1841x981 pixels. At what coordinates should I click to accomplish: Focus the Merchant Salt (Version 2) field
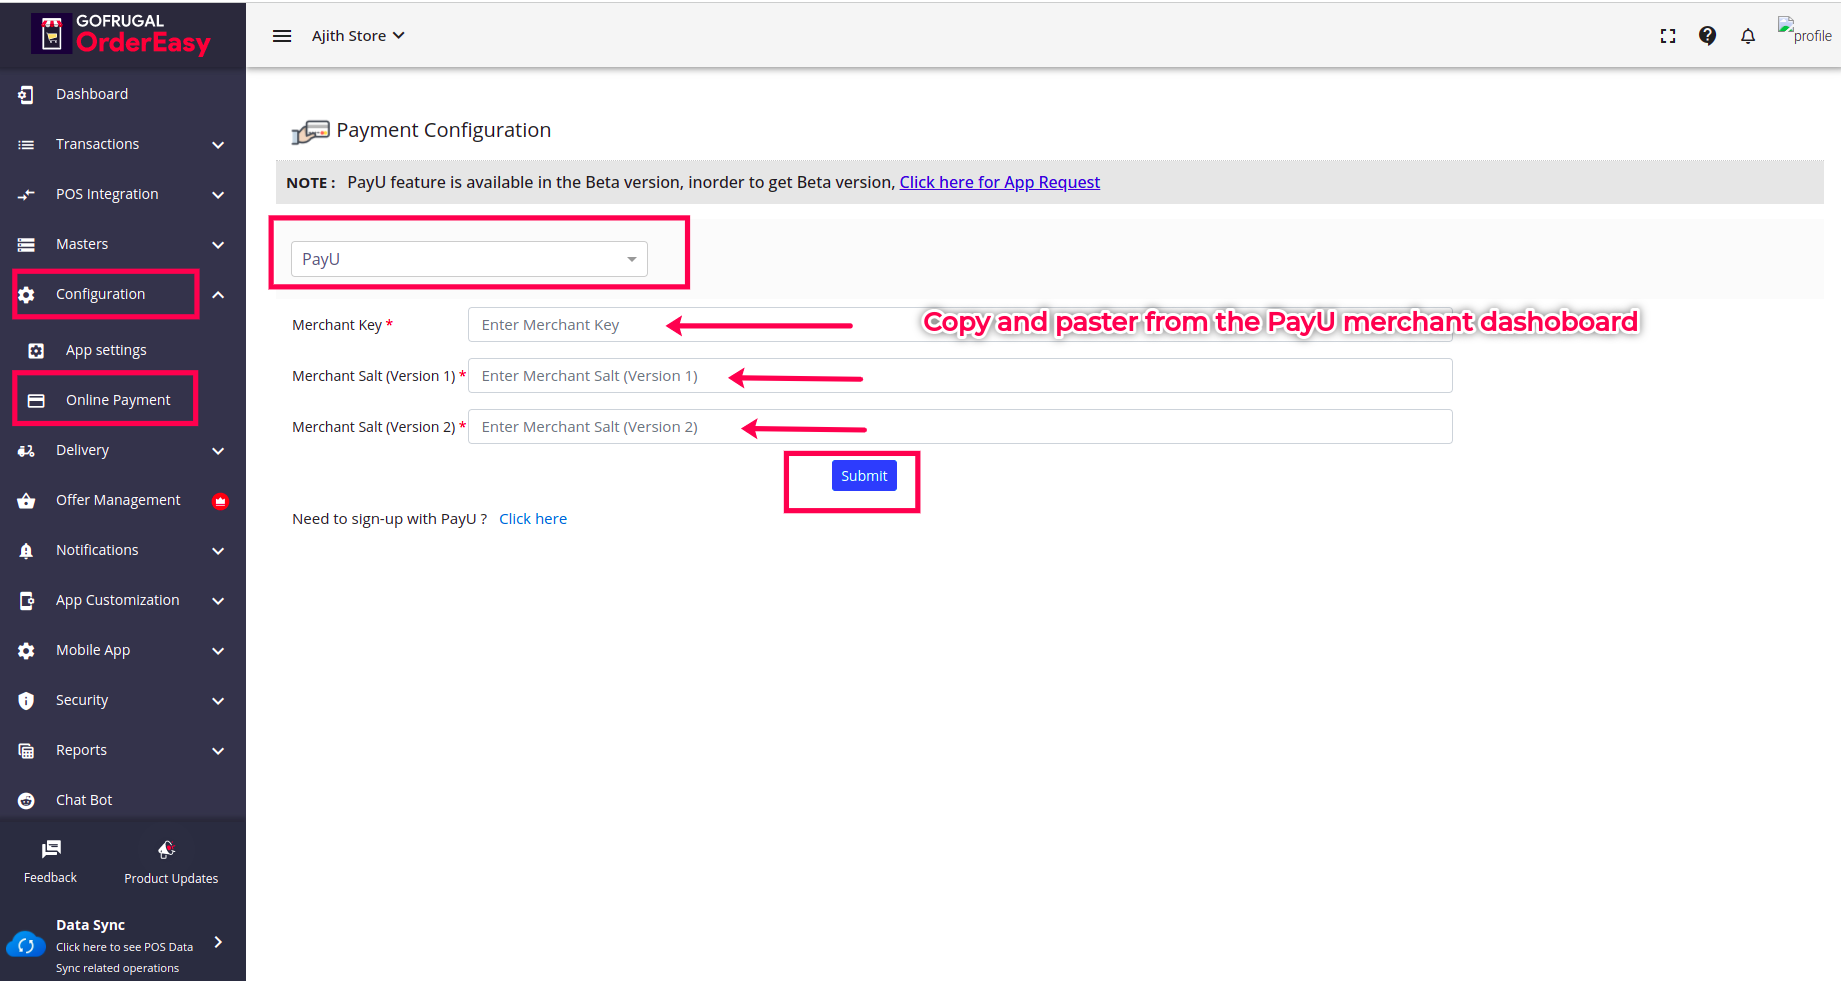click(x=960, y=427)
